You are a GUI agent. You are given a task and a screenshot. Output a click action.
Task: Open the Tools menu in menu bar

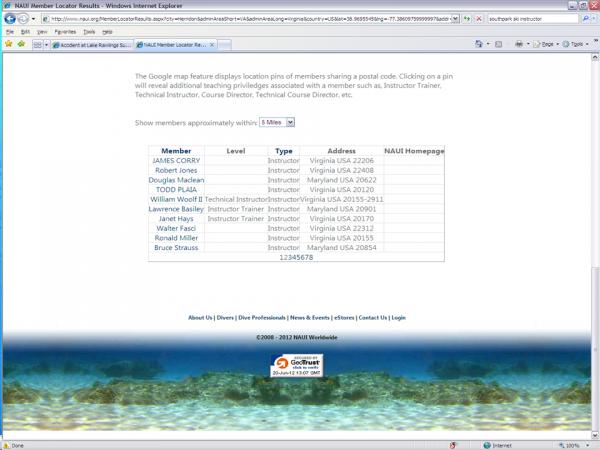[x=89, y=32]
